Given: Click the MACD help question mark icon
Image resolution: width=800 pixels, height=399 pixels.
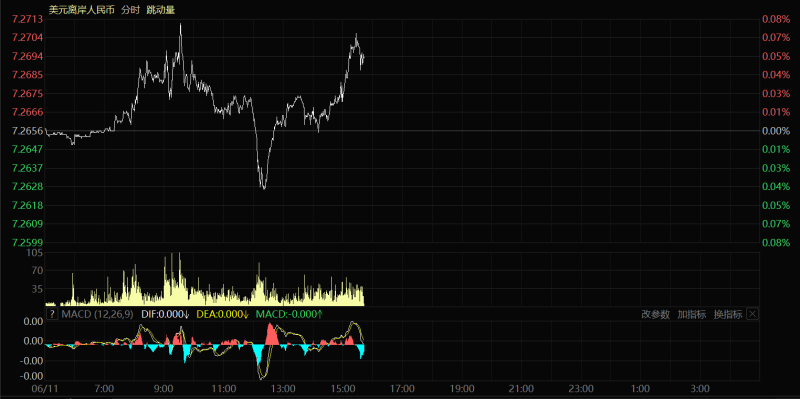Looking at the screenshot, I should tap(52, 314).
